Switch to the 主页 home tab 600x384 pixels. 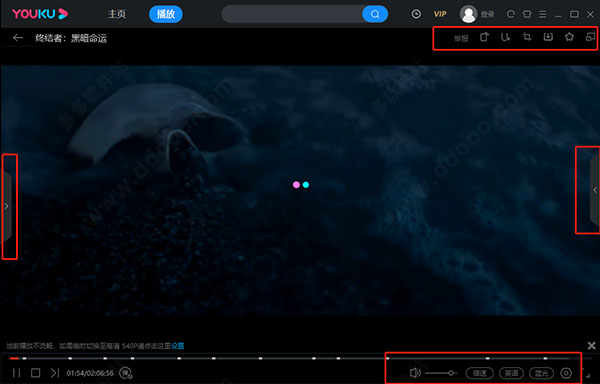coord(117,14)
